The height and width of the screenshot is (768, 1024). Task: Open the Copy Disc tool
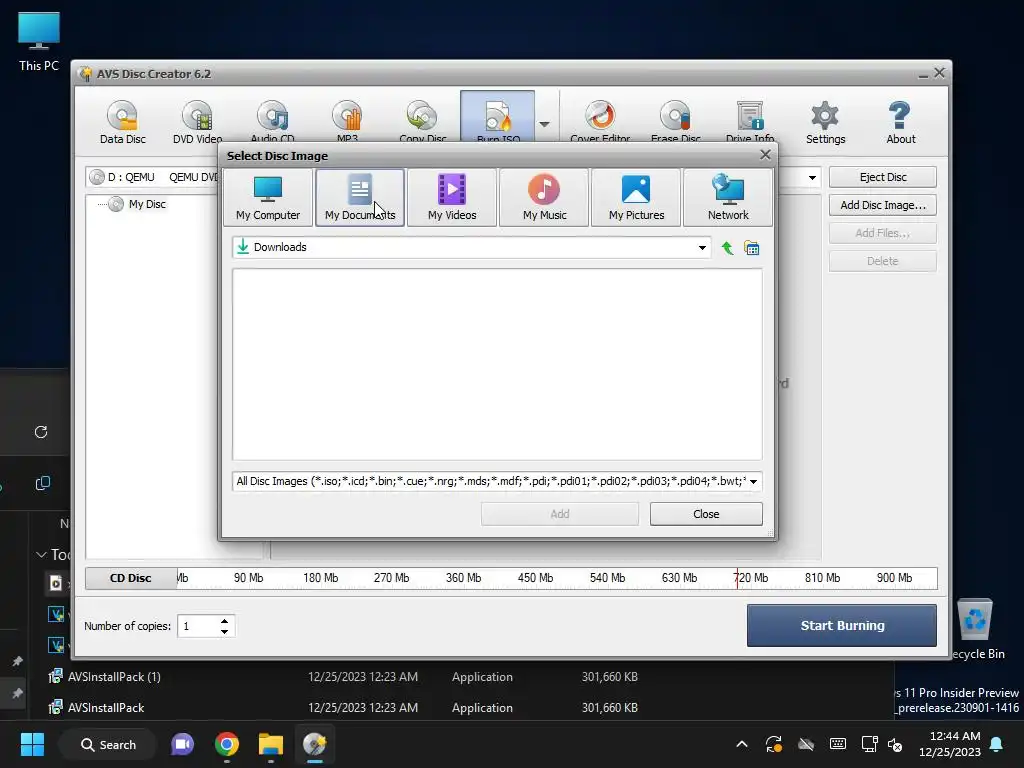click(423, 122)
